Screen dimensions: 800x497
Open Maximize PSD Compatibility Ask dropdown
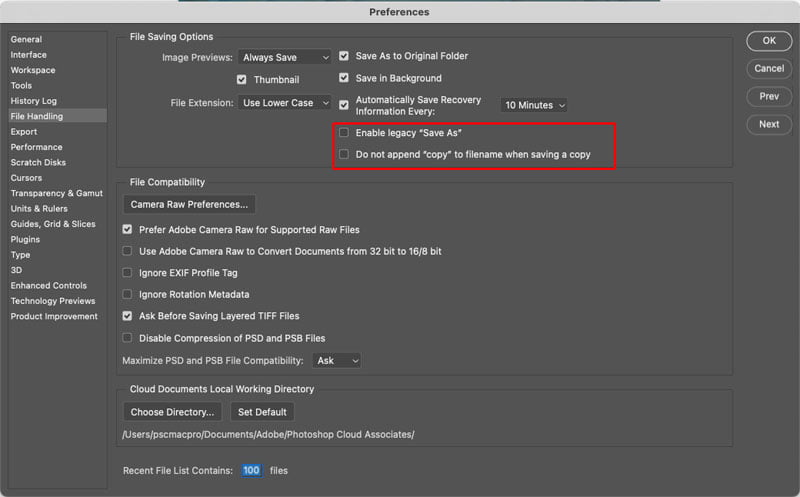tap(337, 361)
